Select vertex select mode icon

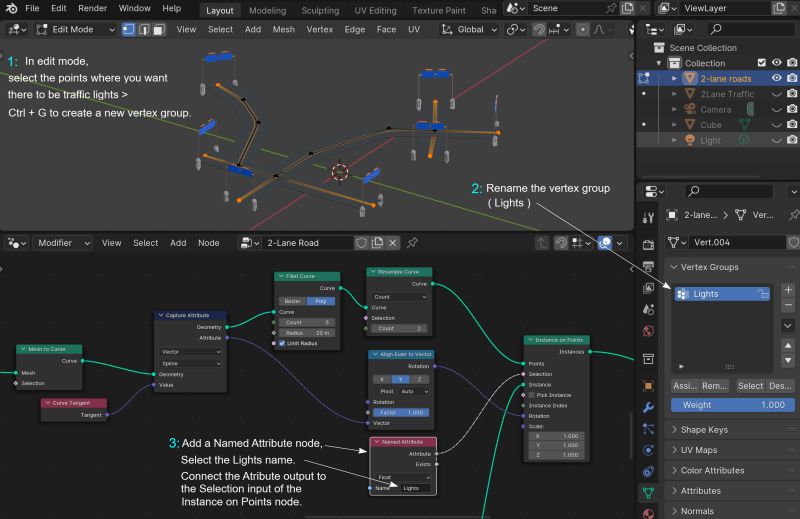click(129, 30)
